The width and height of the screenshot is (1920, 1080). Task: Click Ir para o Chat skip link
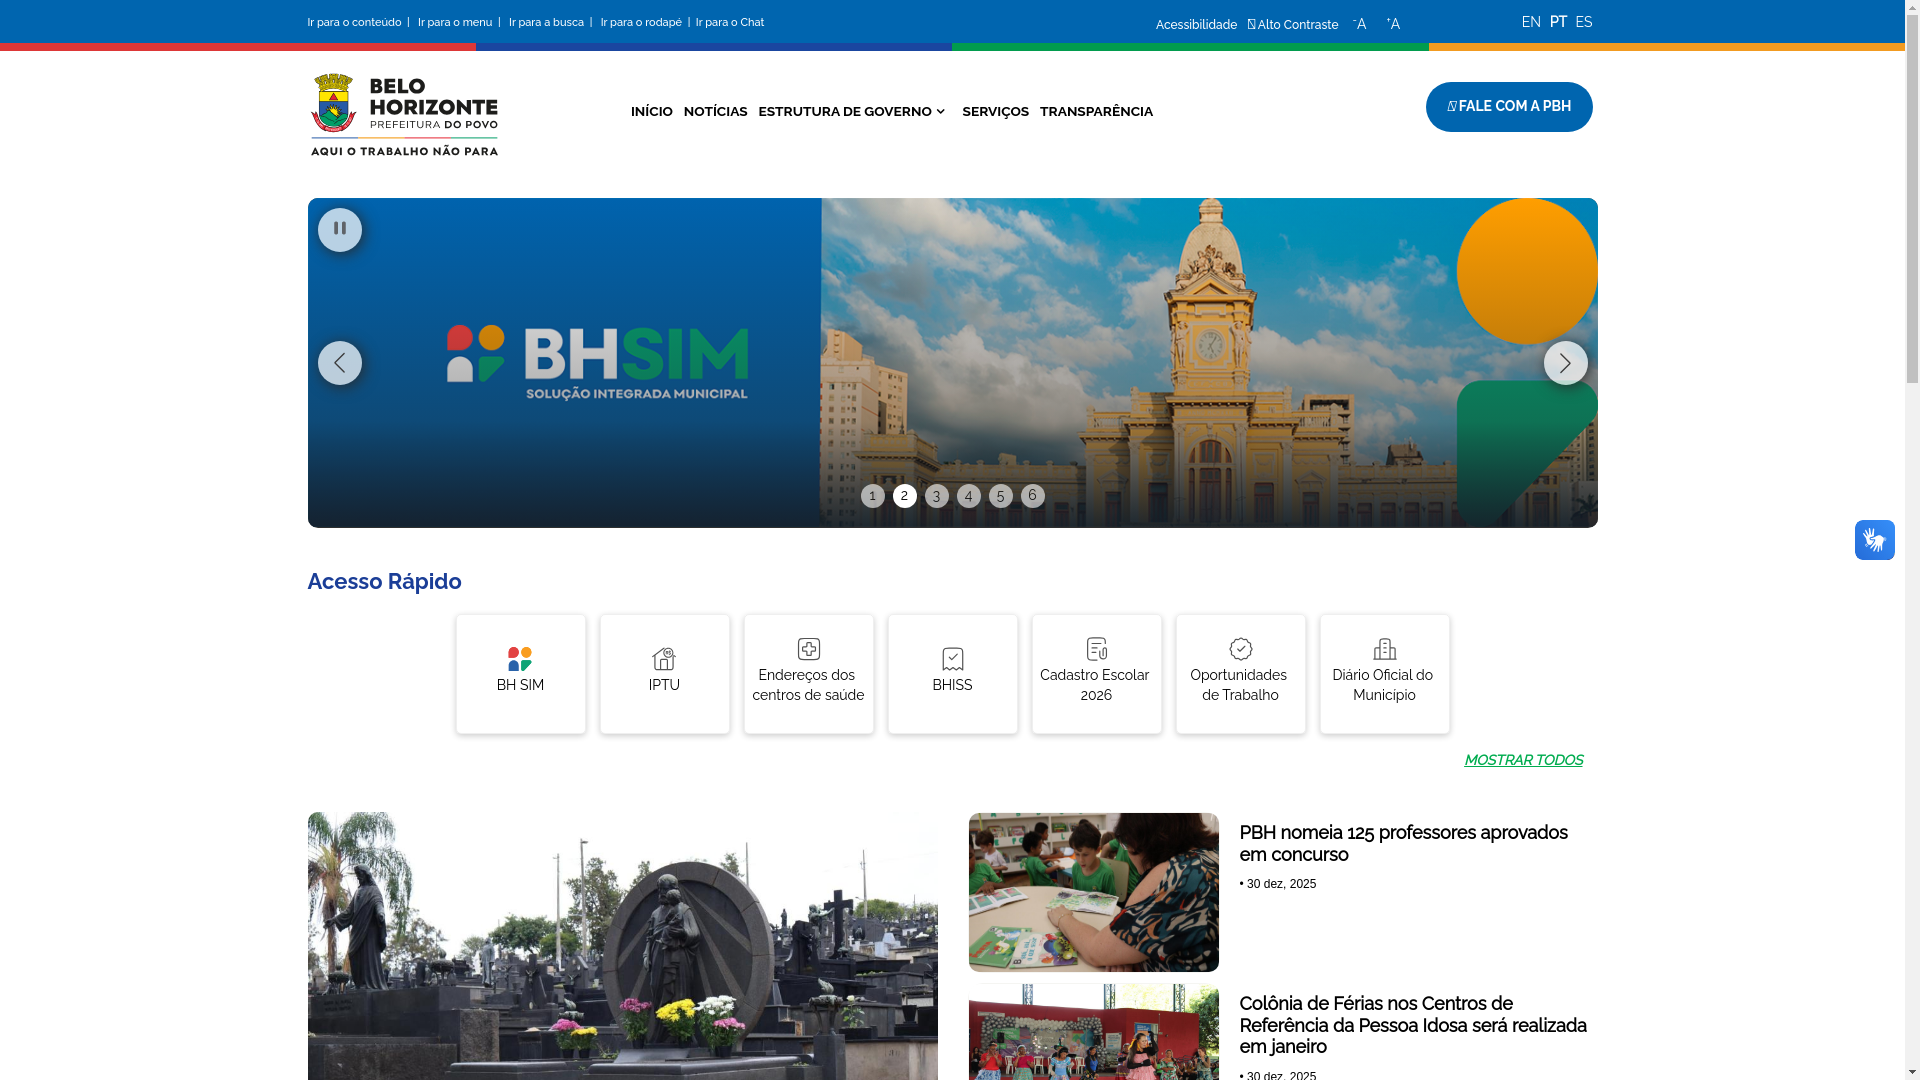coord(730,22)
